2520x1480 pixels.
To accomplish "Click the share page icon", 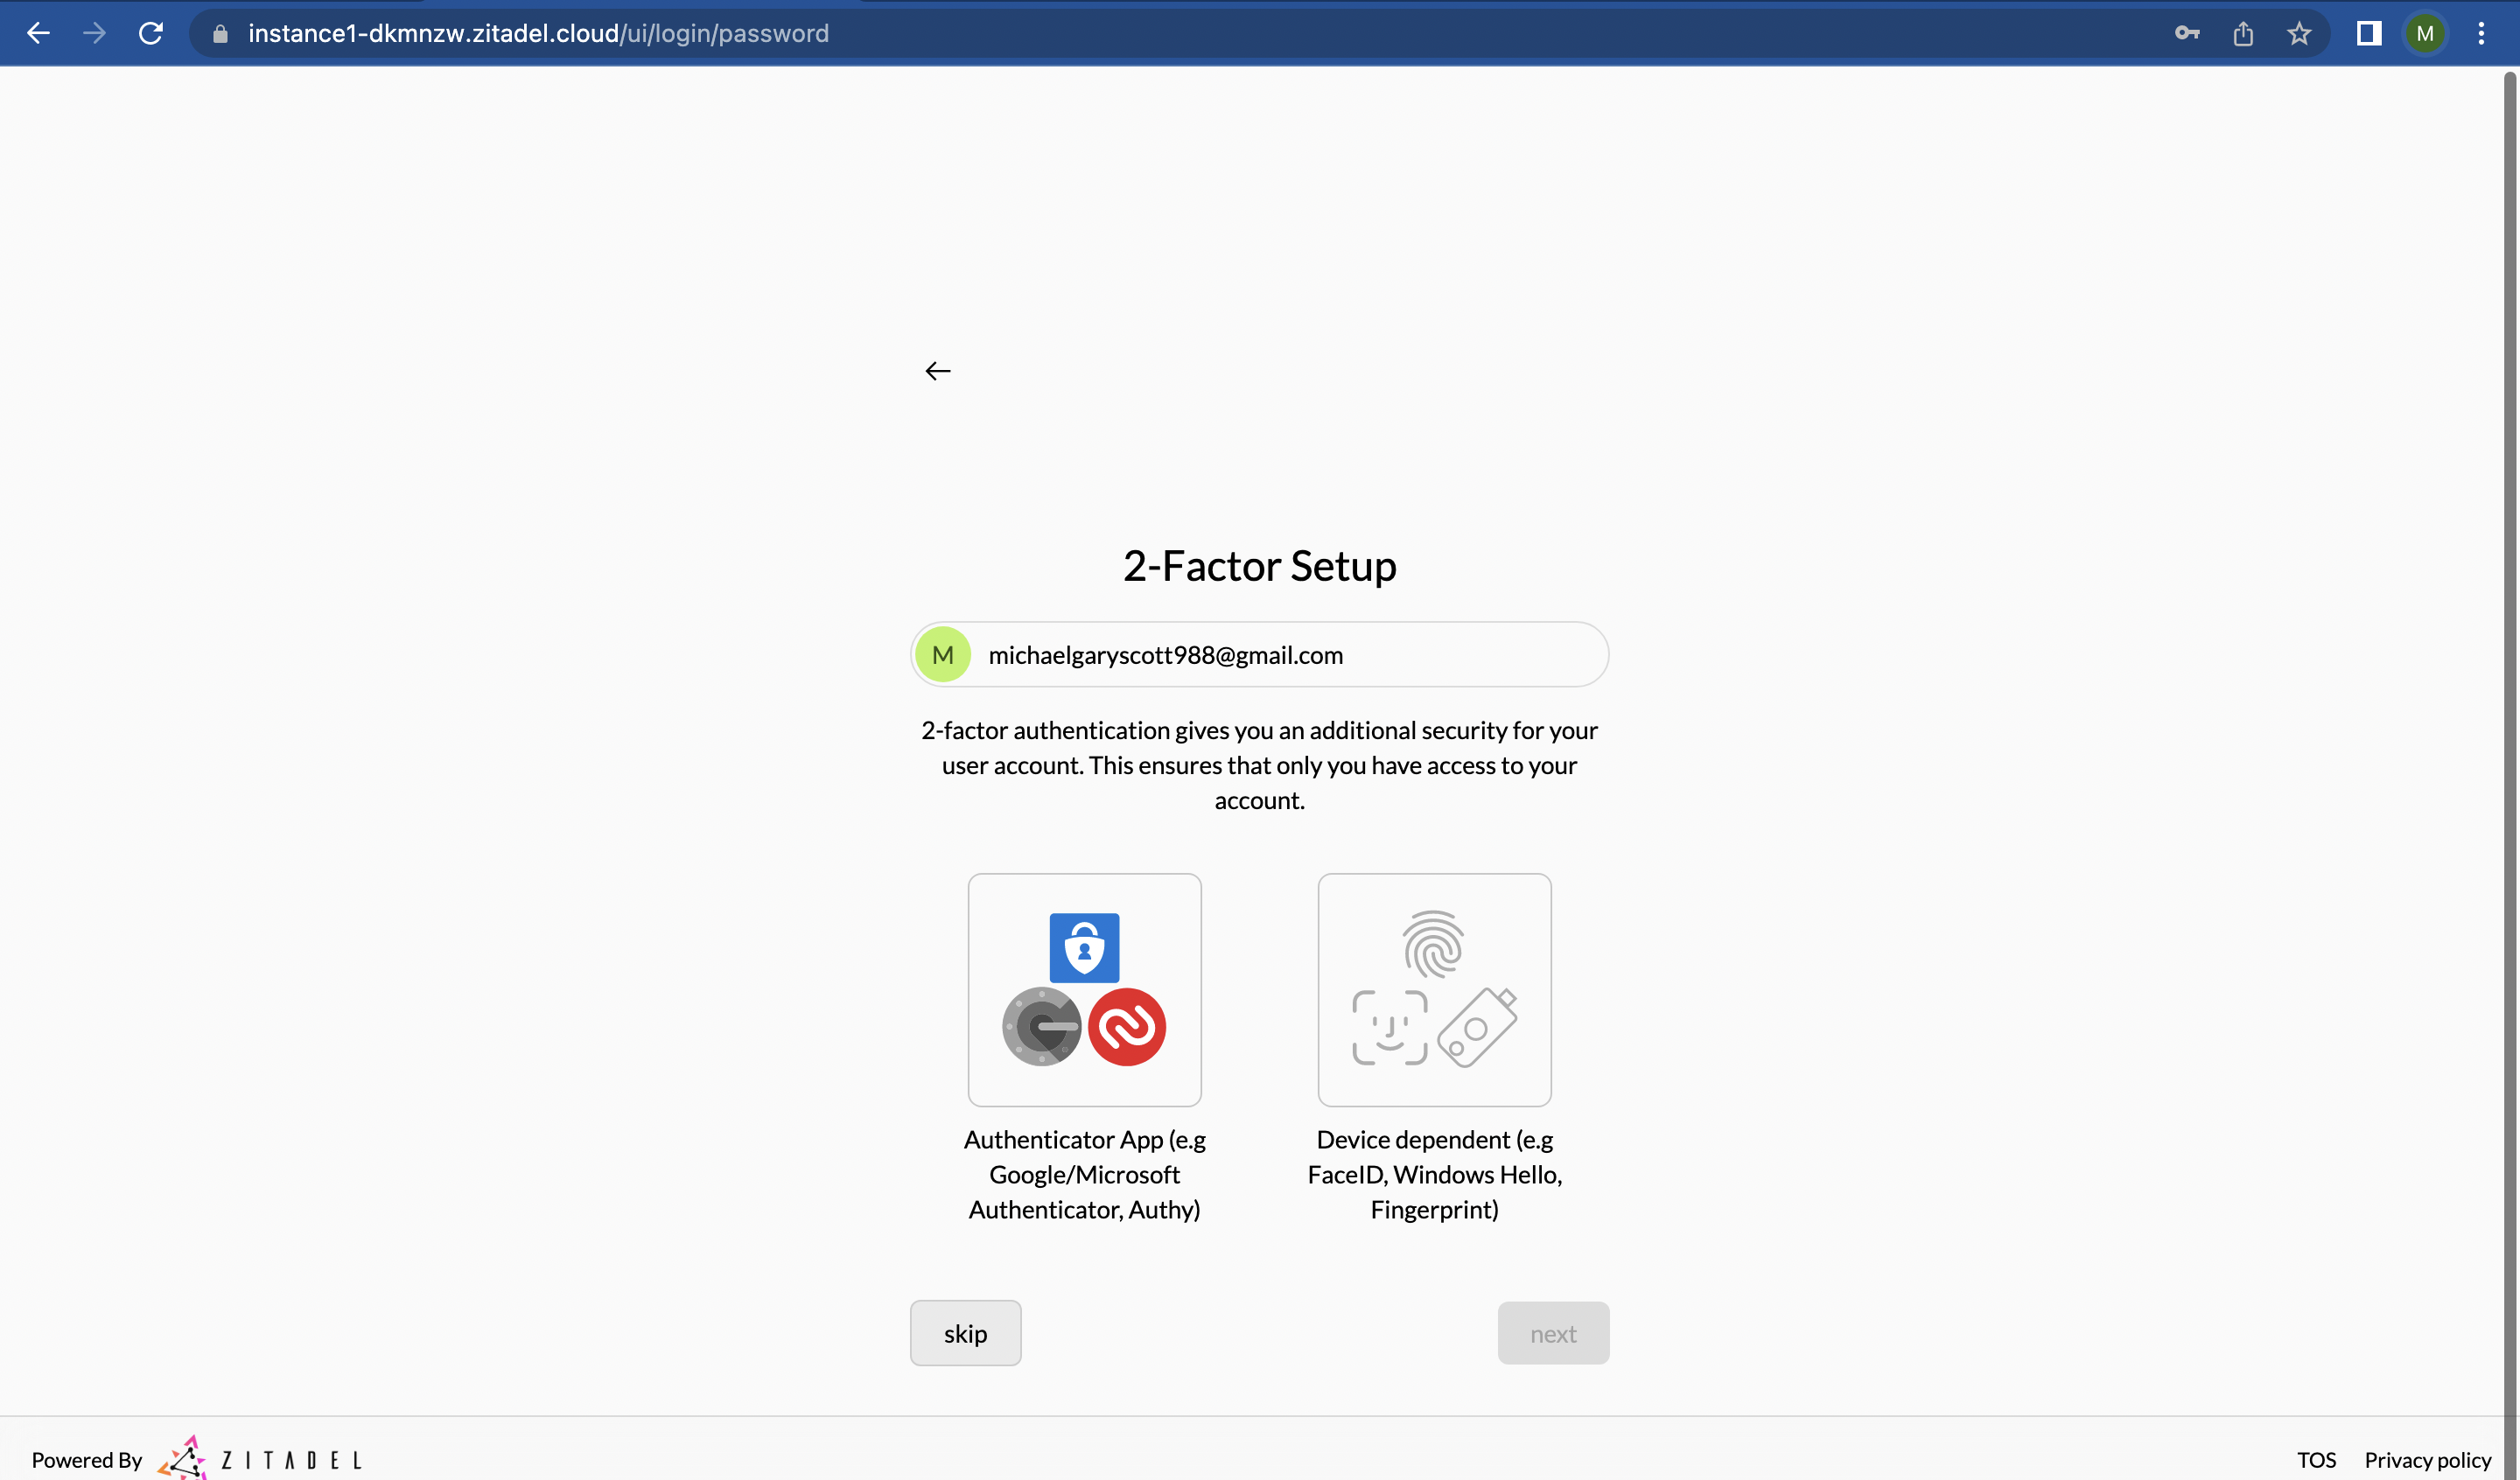I will coord(2243,33).
